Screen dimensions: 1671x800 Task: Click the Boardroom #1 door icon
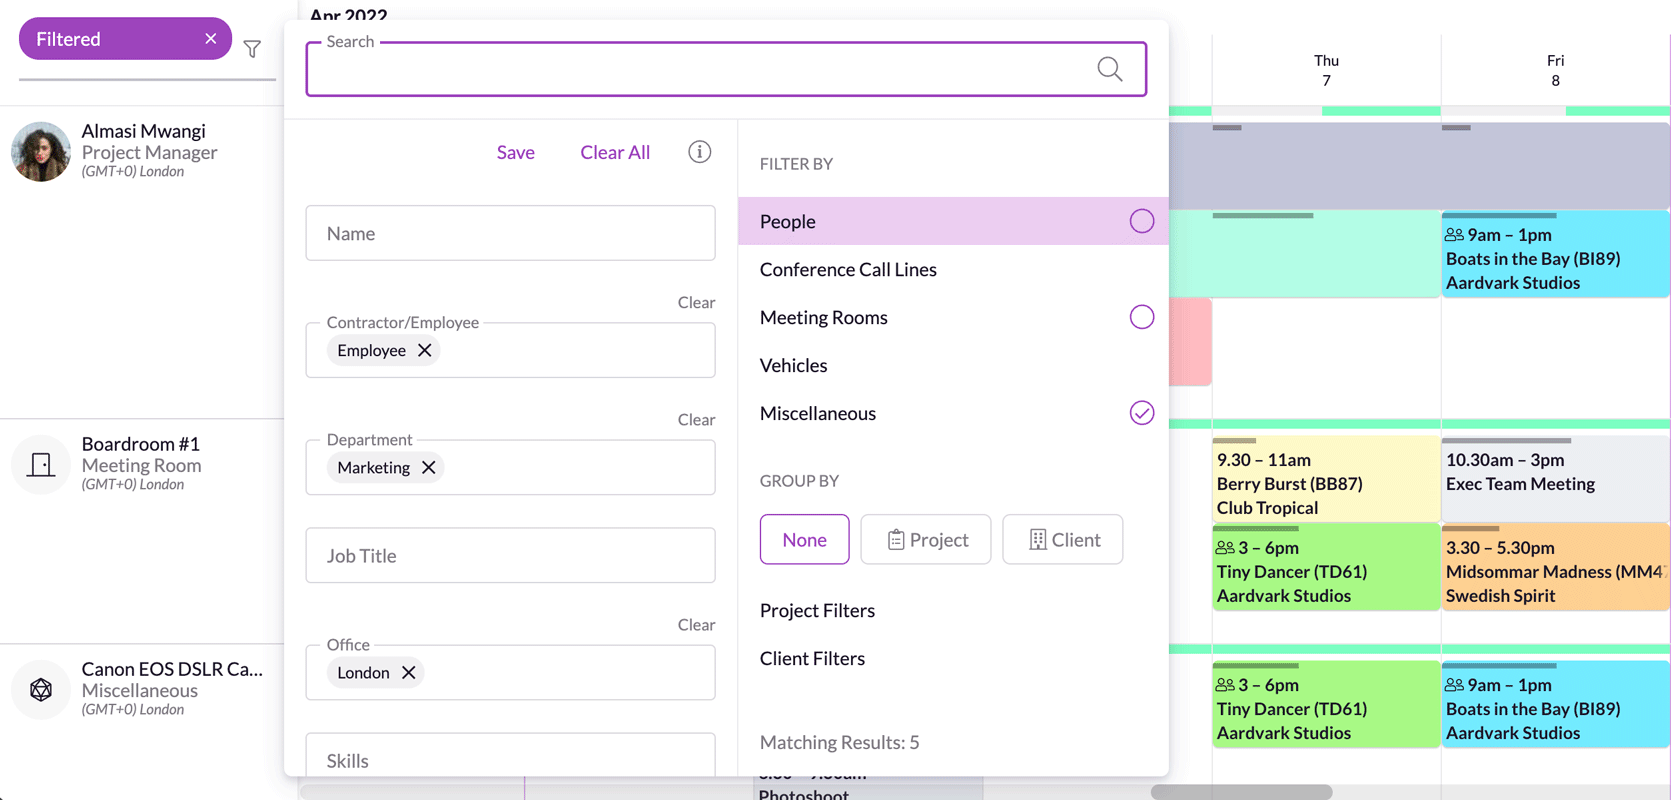[x=41, y=464]
